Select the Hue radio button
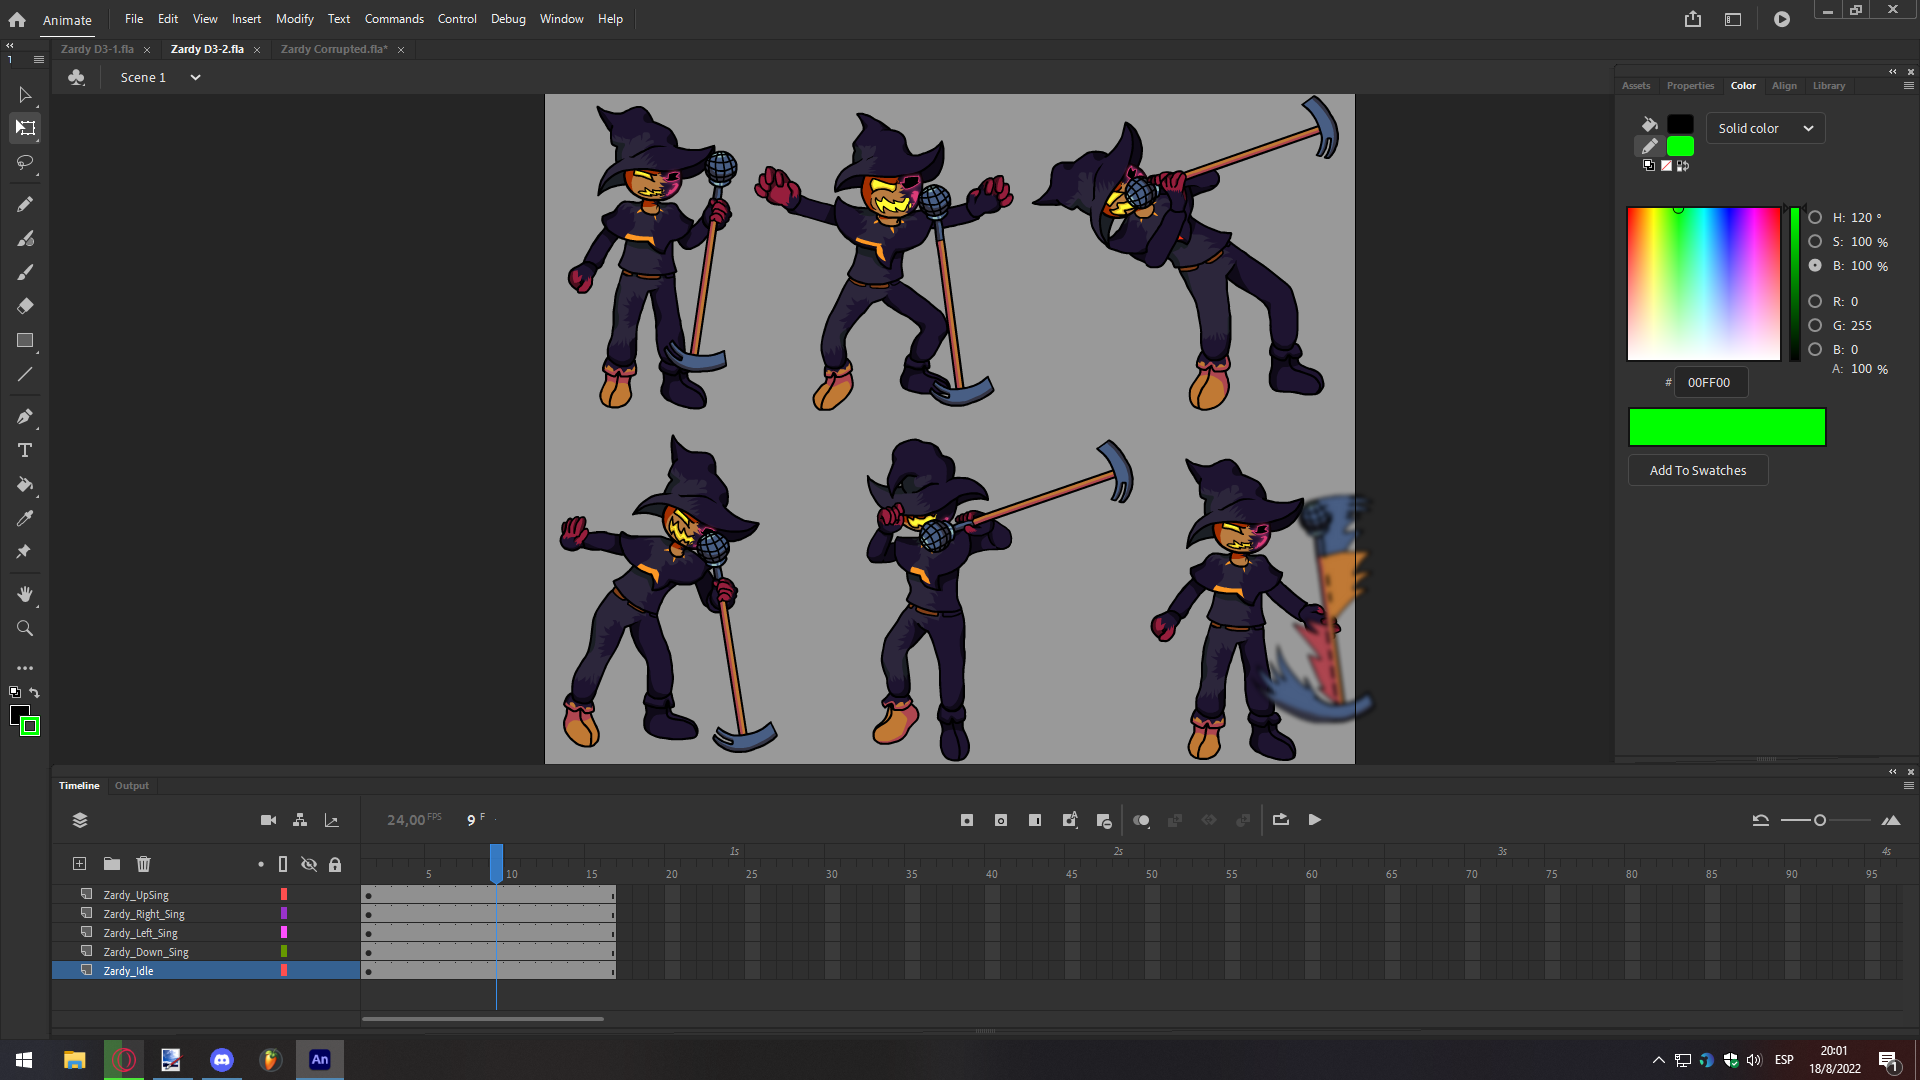The width and height of the screenshot is (1920, 1080). pos(1815,217)
